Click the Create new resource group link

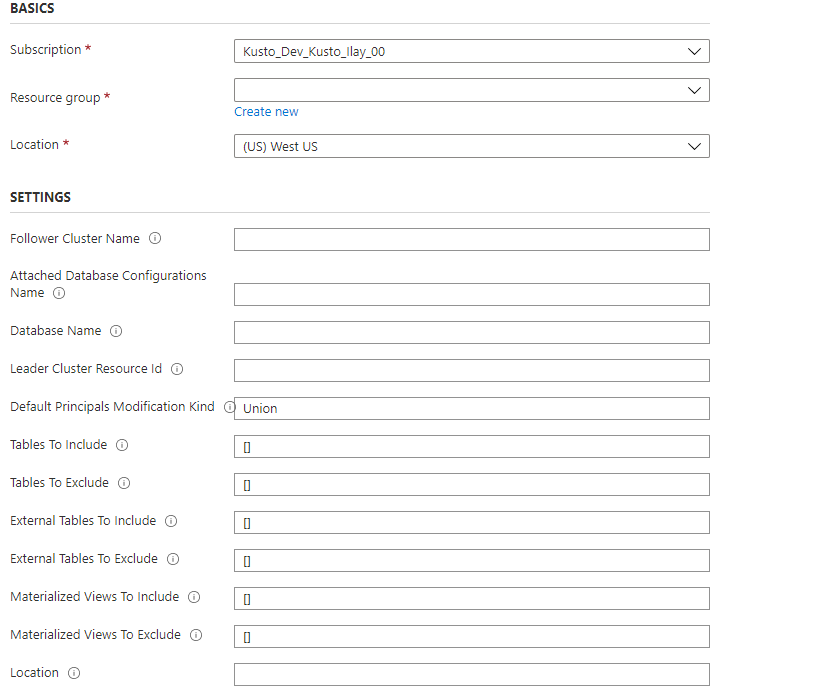[266, 111]
